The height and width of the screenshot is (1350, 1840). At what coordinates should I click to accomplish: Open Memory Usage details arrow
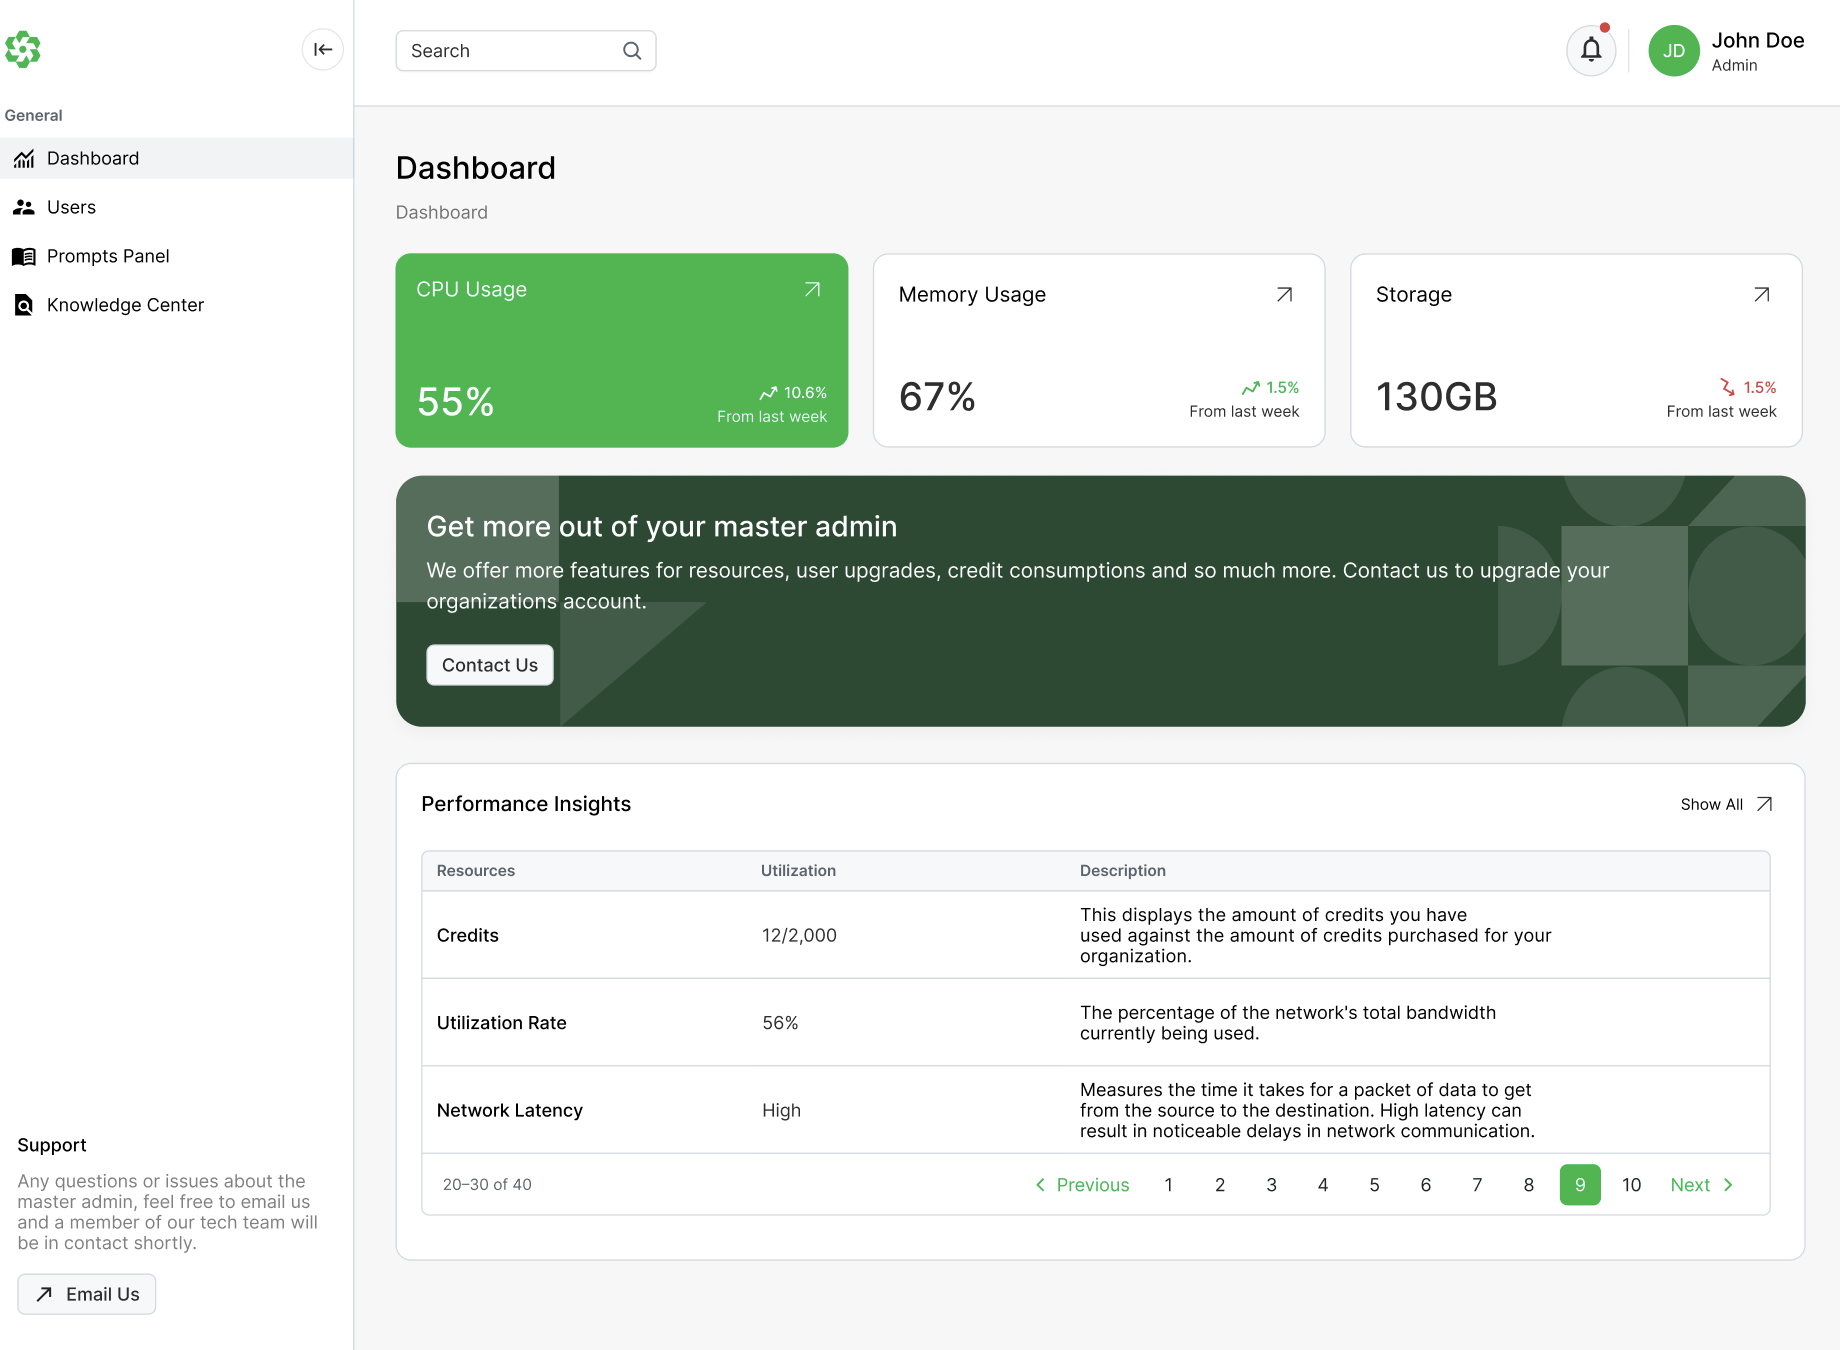pyautogui.click(x=1285, y=294)
